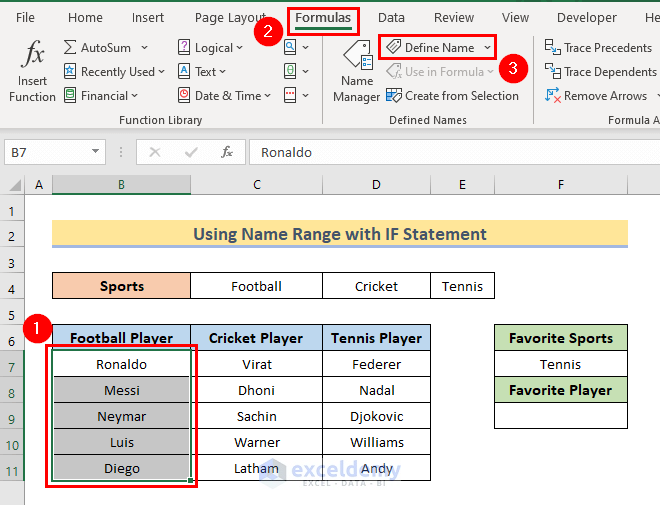The height and width of the screenshot is (505, 660).
Task: Expand the Name Box dropdown arrow
Action: click(x=96, y=153)
